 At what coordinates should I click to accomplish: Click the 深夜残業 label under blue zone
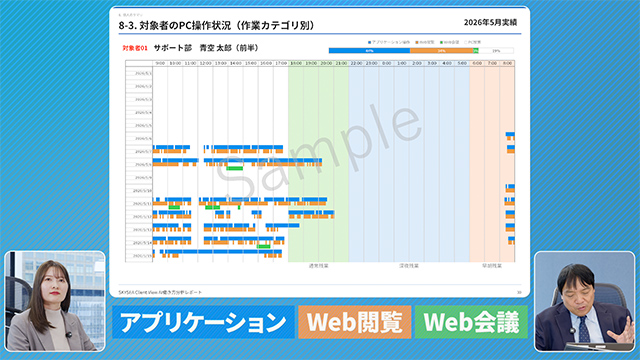click(x=409, y=266)
